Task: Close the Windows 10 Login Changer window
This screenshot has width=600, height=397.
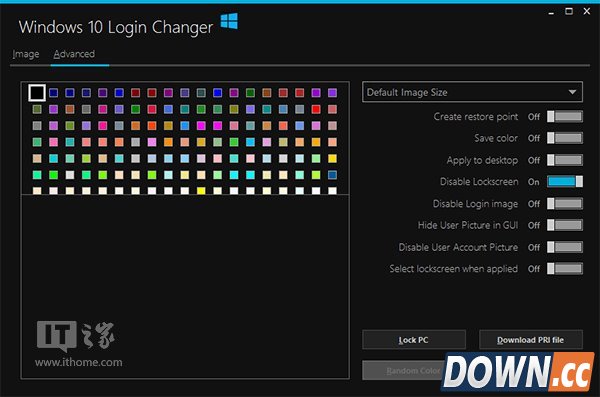Action: 587,11
